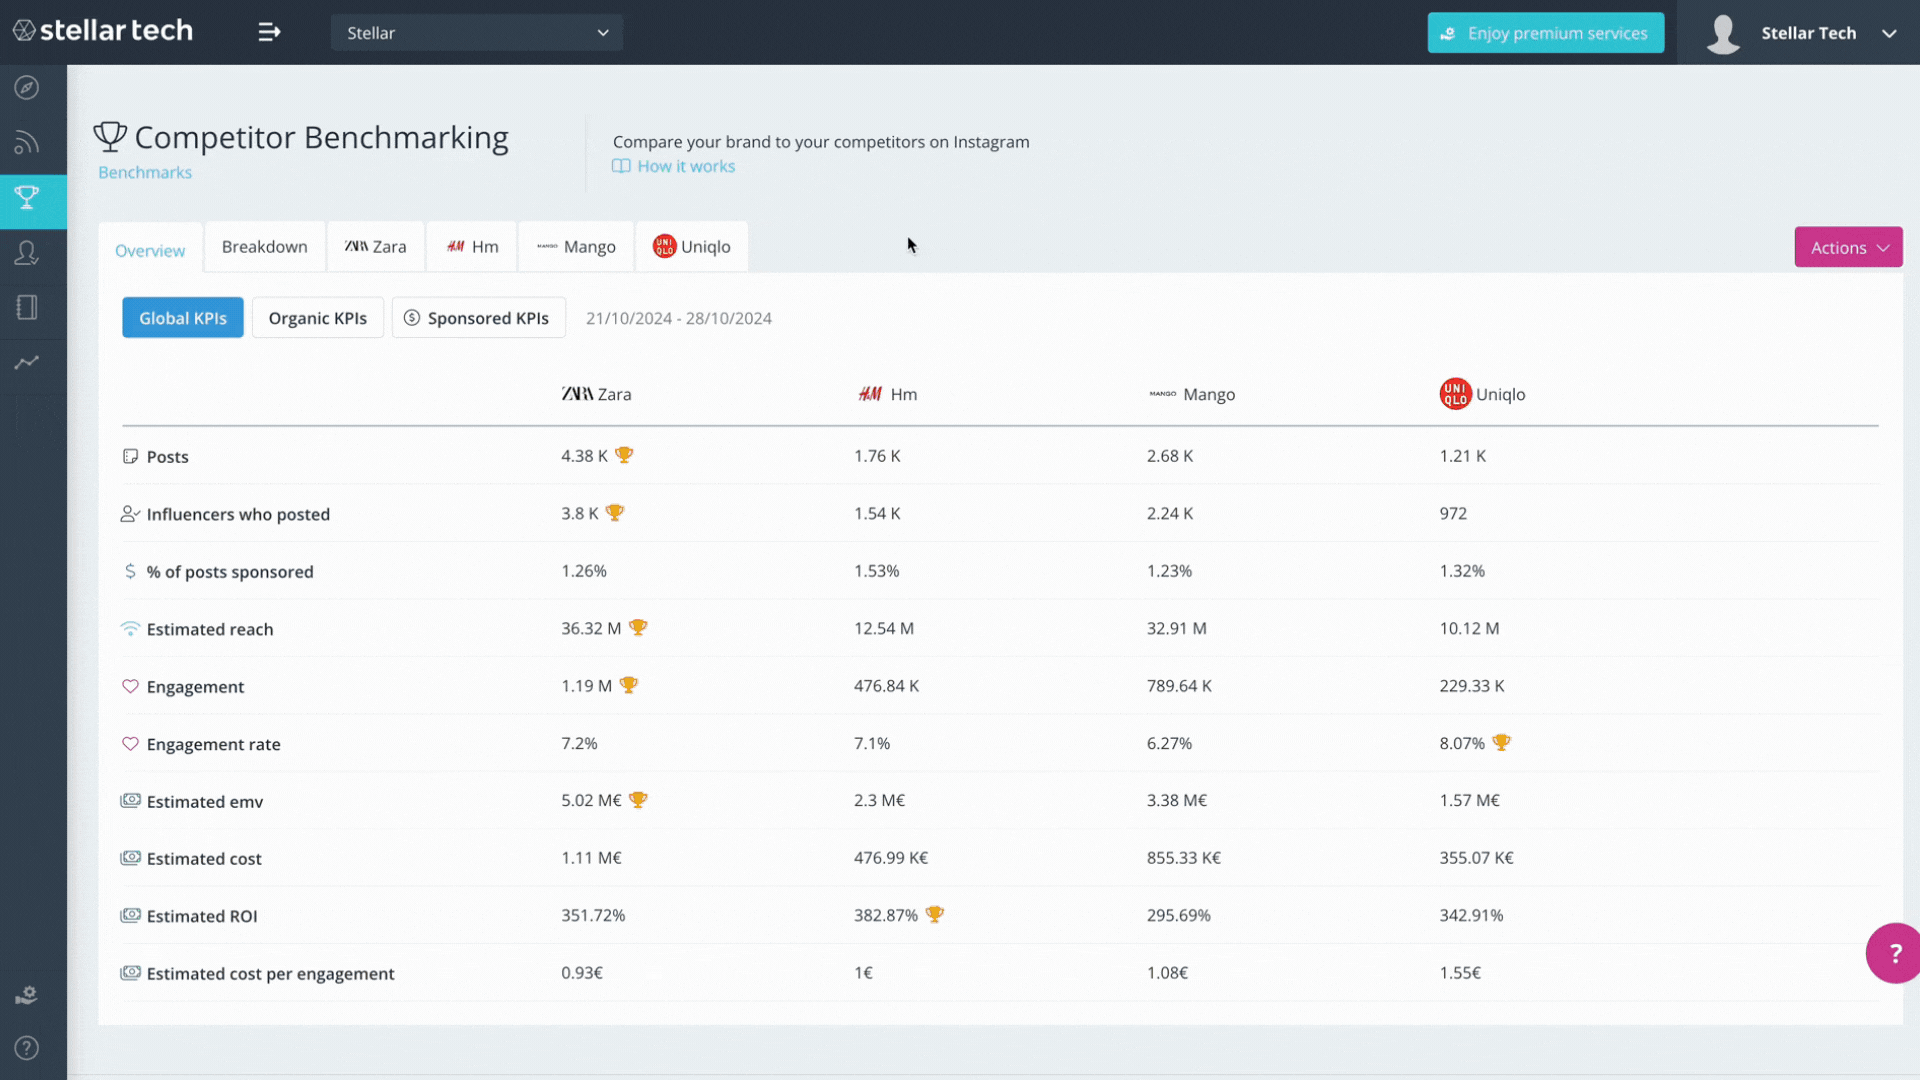
Task: Click the trophy beside Uniqlo engagement rate
Action: 1501,743
